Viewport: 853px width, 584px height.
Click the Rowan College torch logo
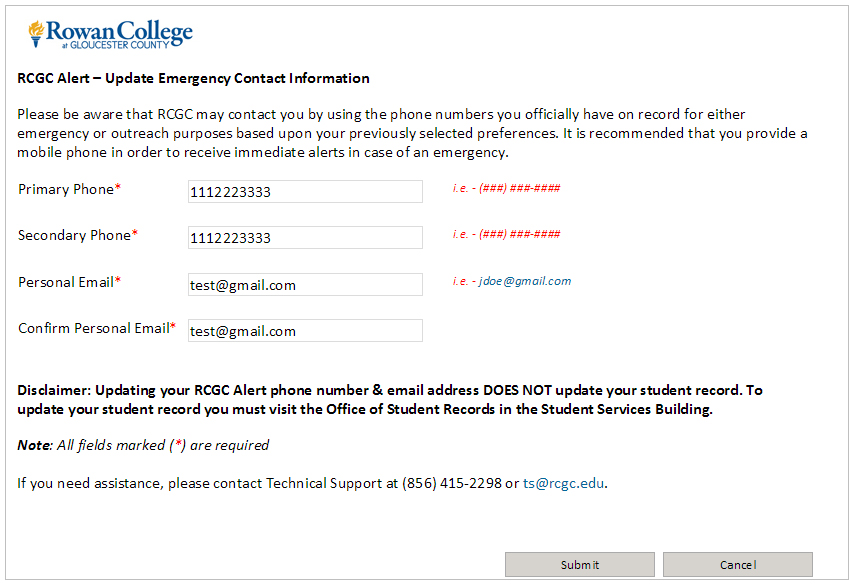point(37,34)
